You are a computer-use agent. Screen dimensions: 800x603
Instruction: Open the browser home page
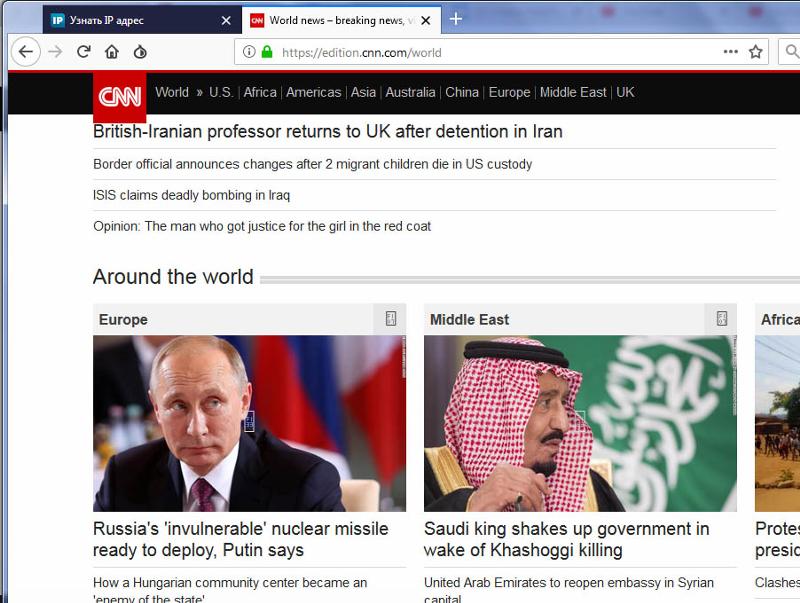[112, 52]
